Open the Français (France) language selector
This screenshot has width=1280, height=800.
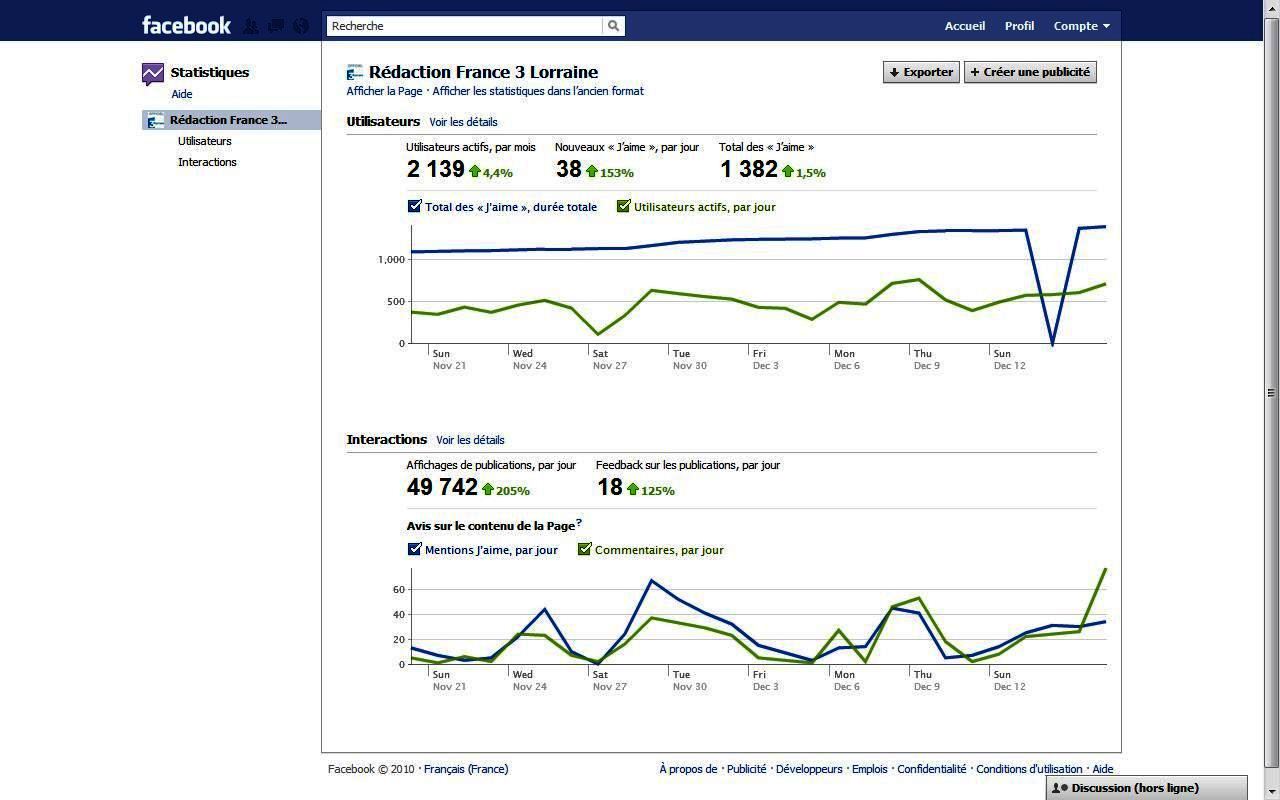click(466, 769)
